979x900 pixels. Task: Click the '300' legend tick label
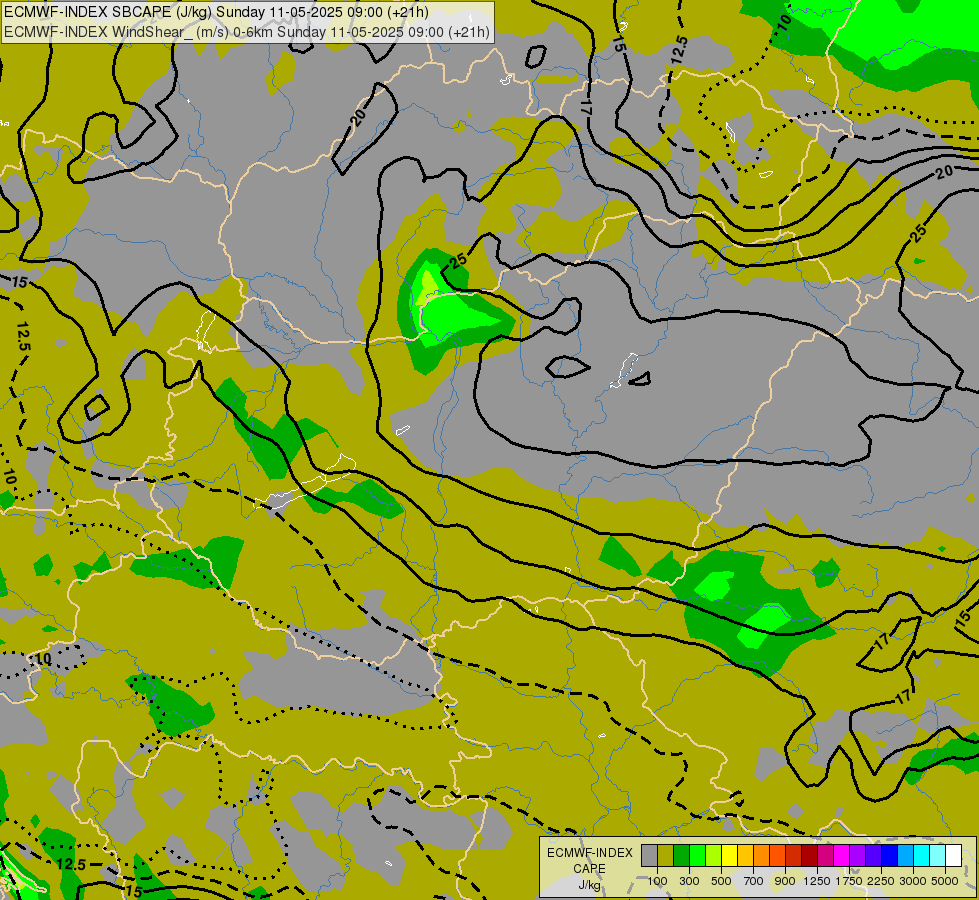tap(689, 881)
